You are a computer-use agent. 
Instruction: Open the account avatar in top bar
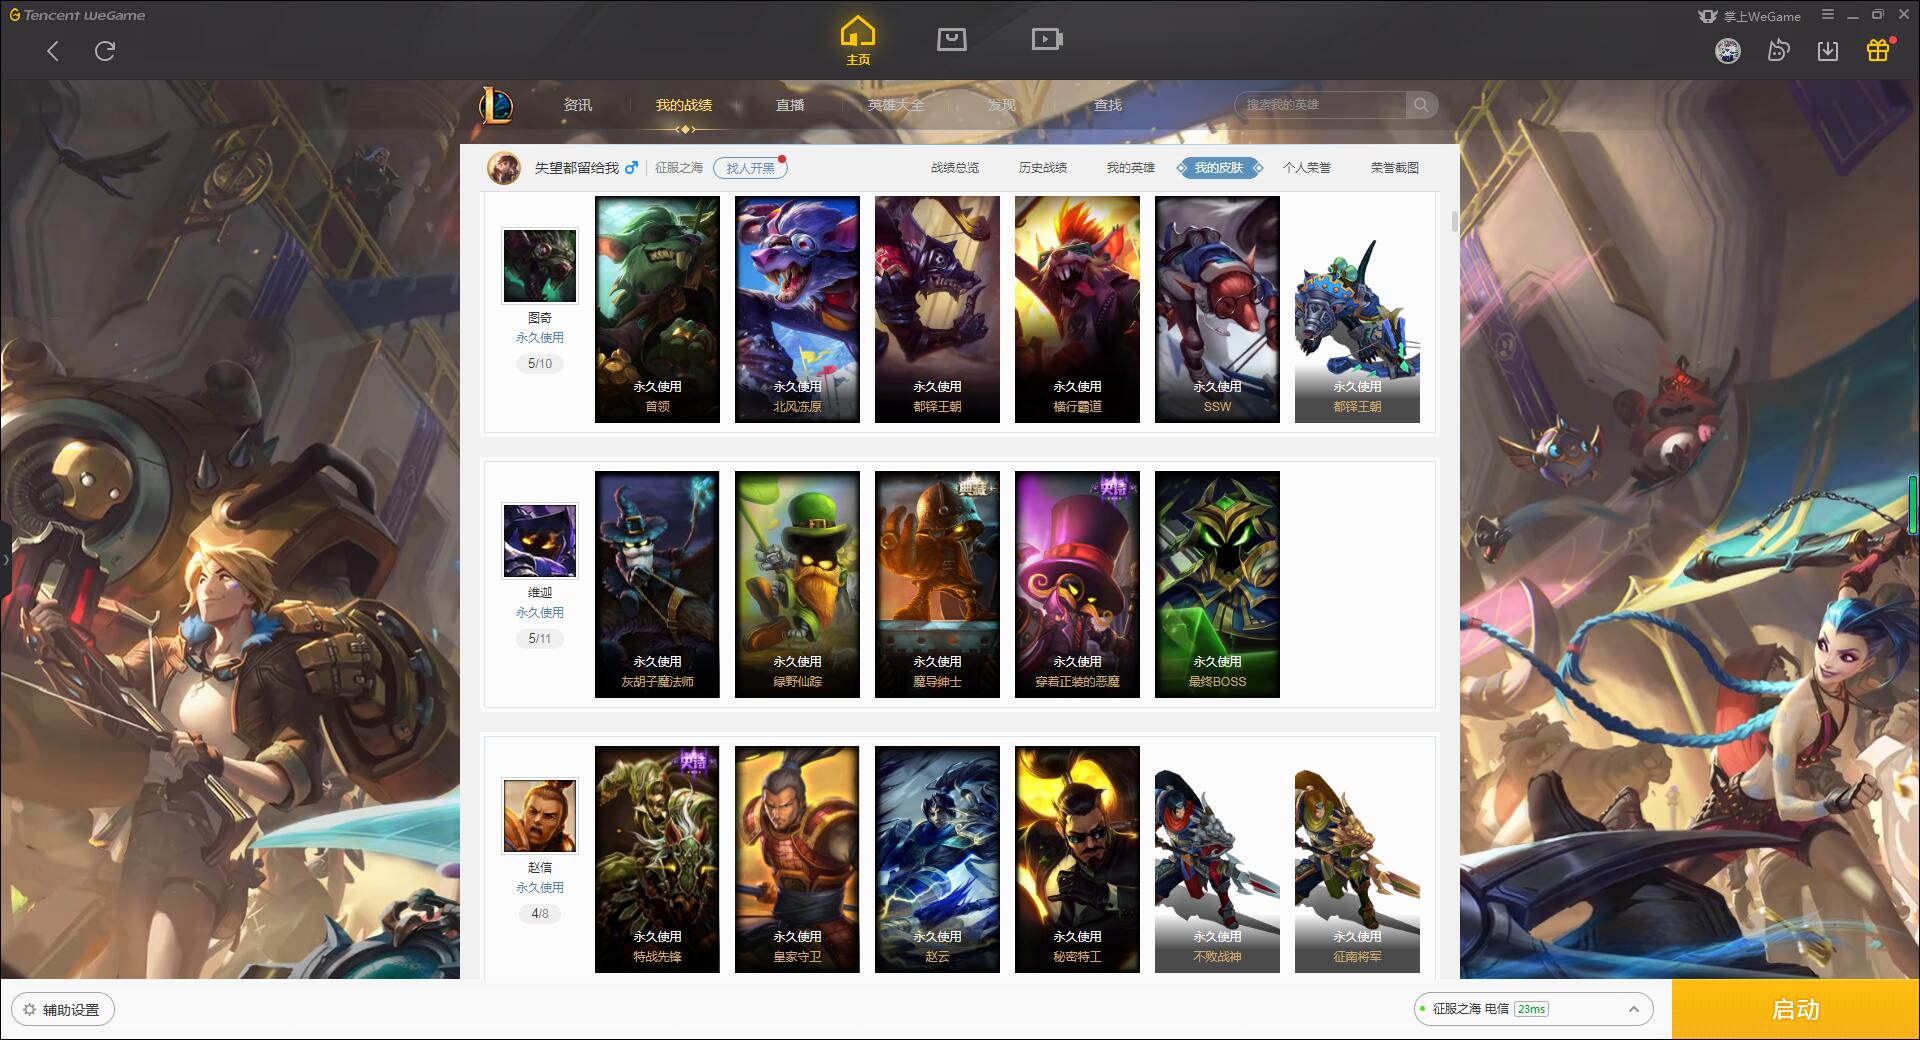coord(1727,50)
